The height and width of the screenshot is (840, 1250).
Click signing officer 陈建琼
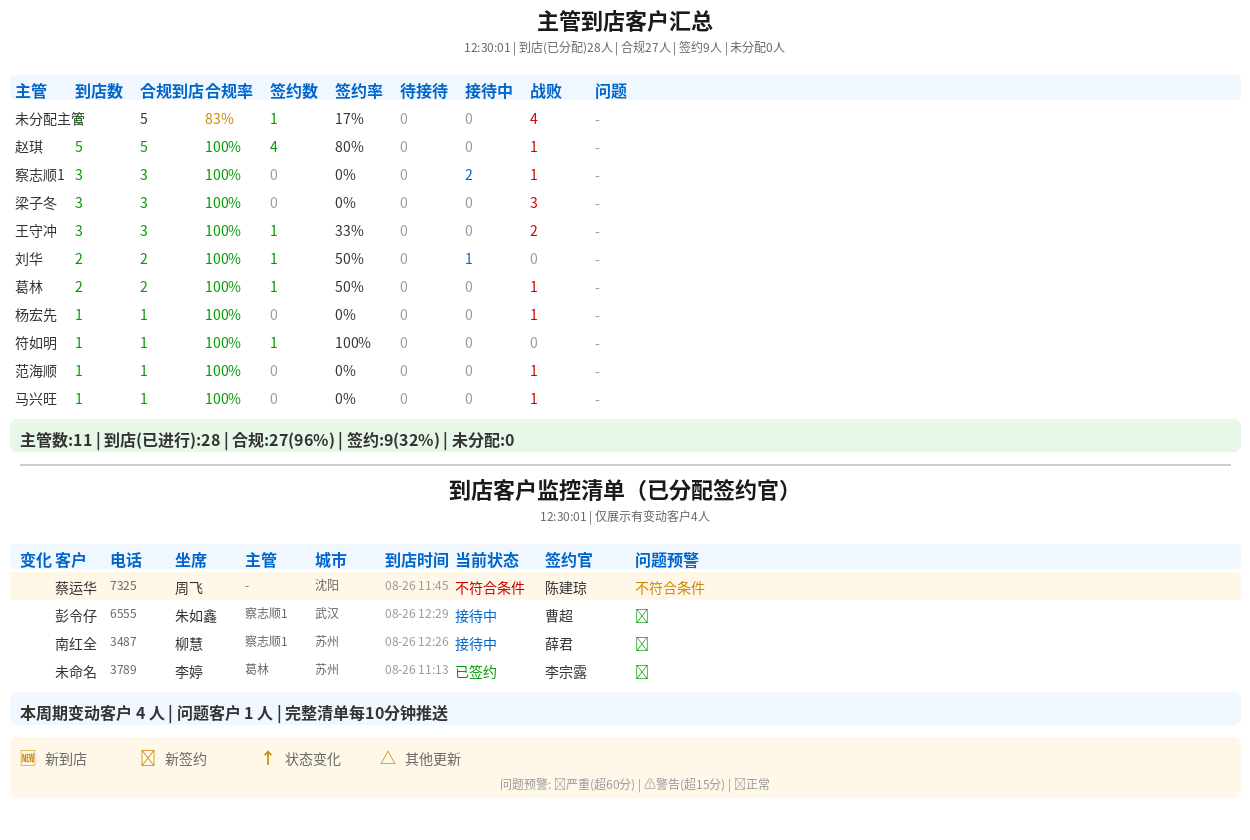point(566,588)
